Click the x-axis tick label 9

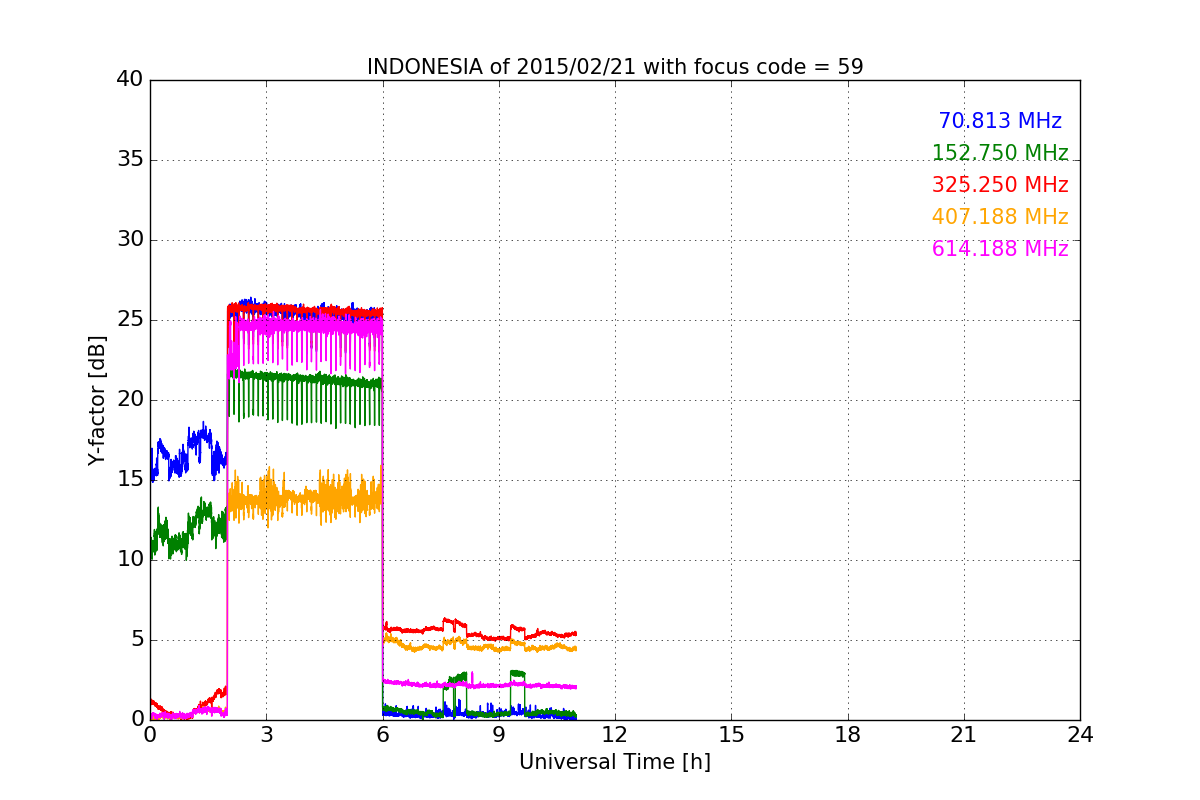coord(499,735)
